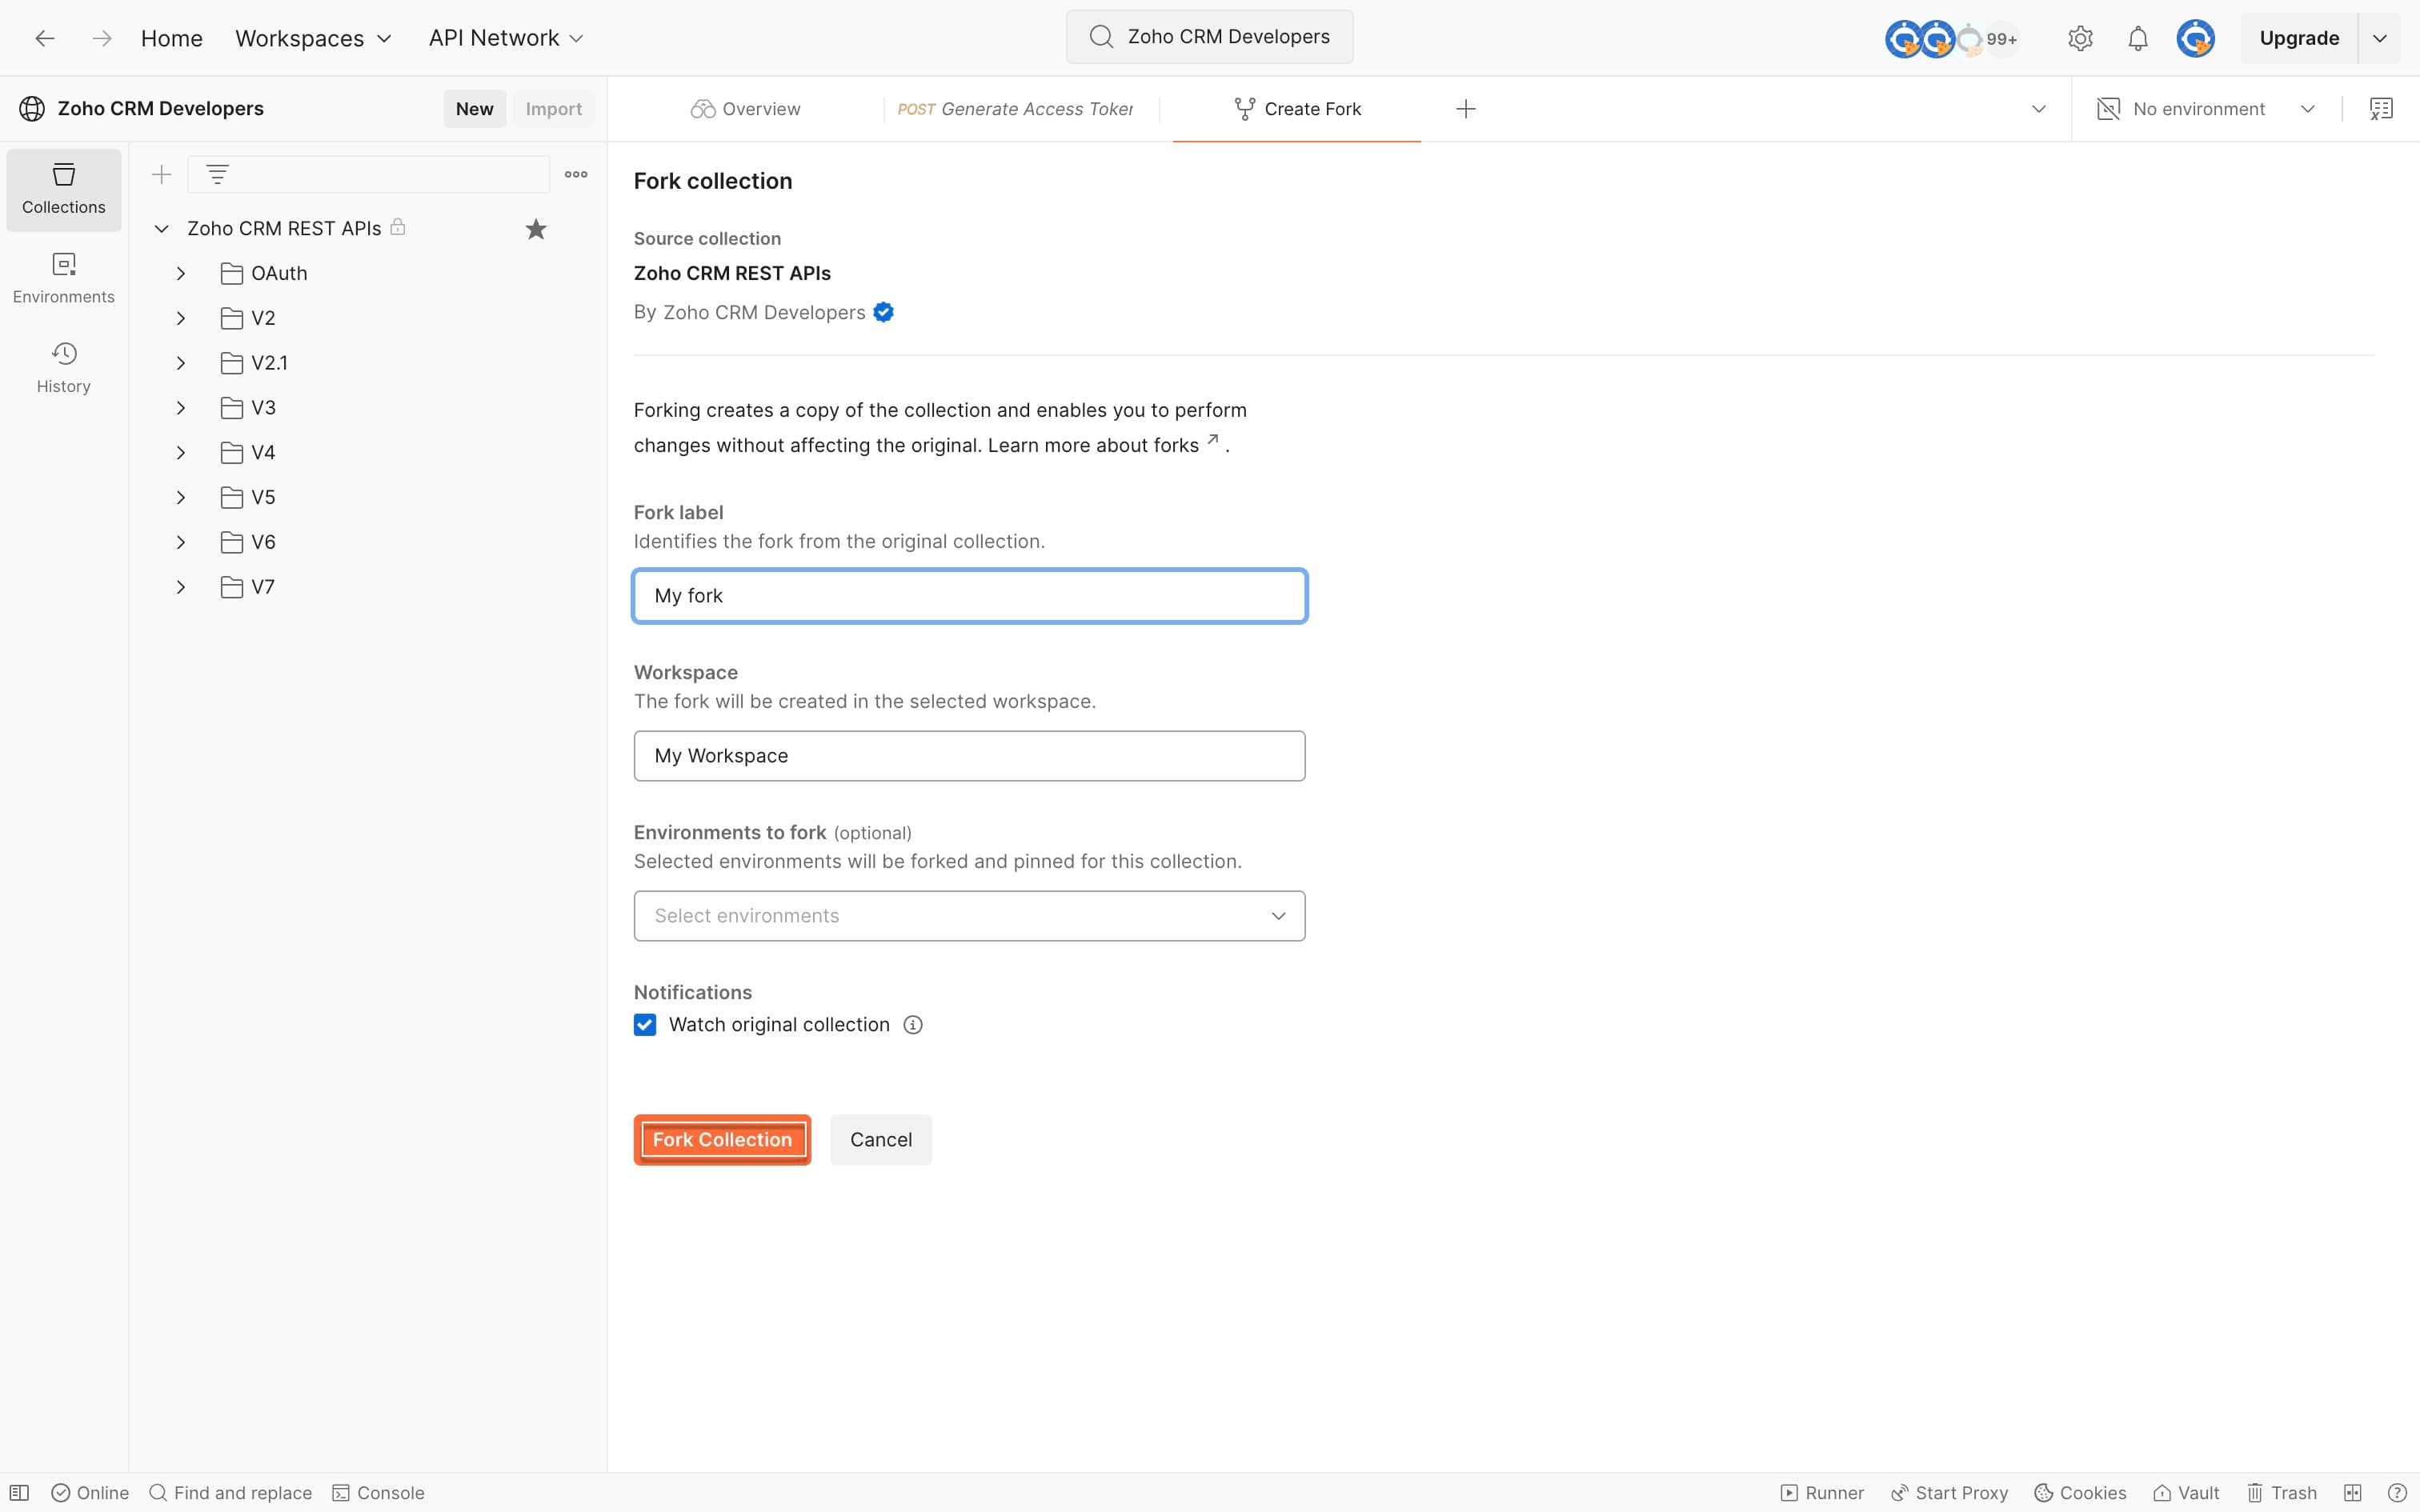Click the Fork Collection button
Viewport: 2420px width, 1512px height.
pos(722,1140)
